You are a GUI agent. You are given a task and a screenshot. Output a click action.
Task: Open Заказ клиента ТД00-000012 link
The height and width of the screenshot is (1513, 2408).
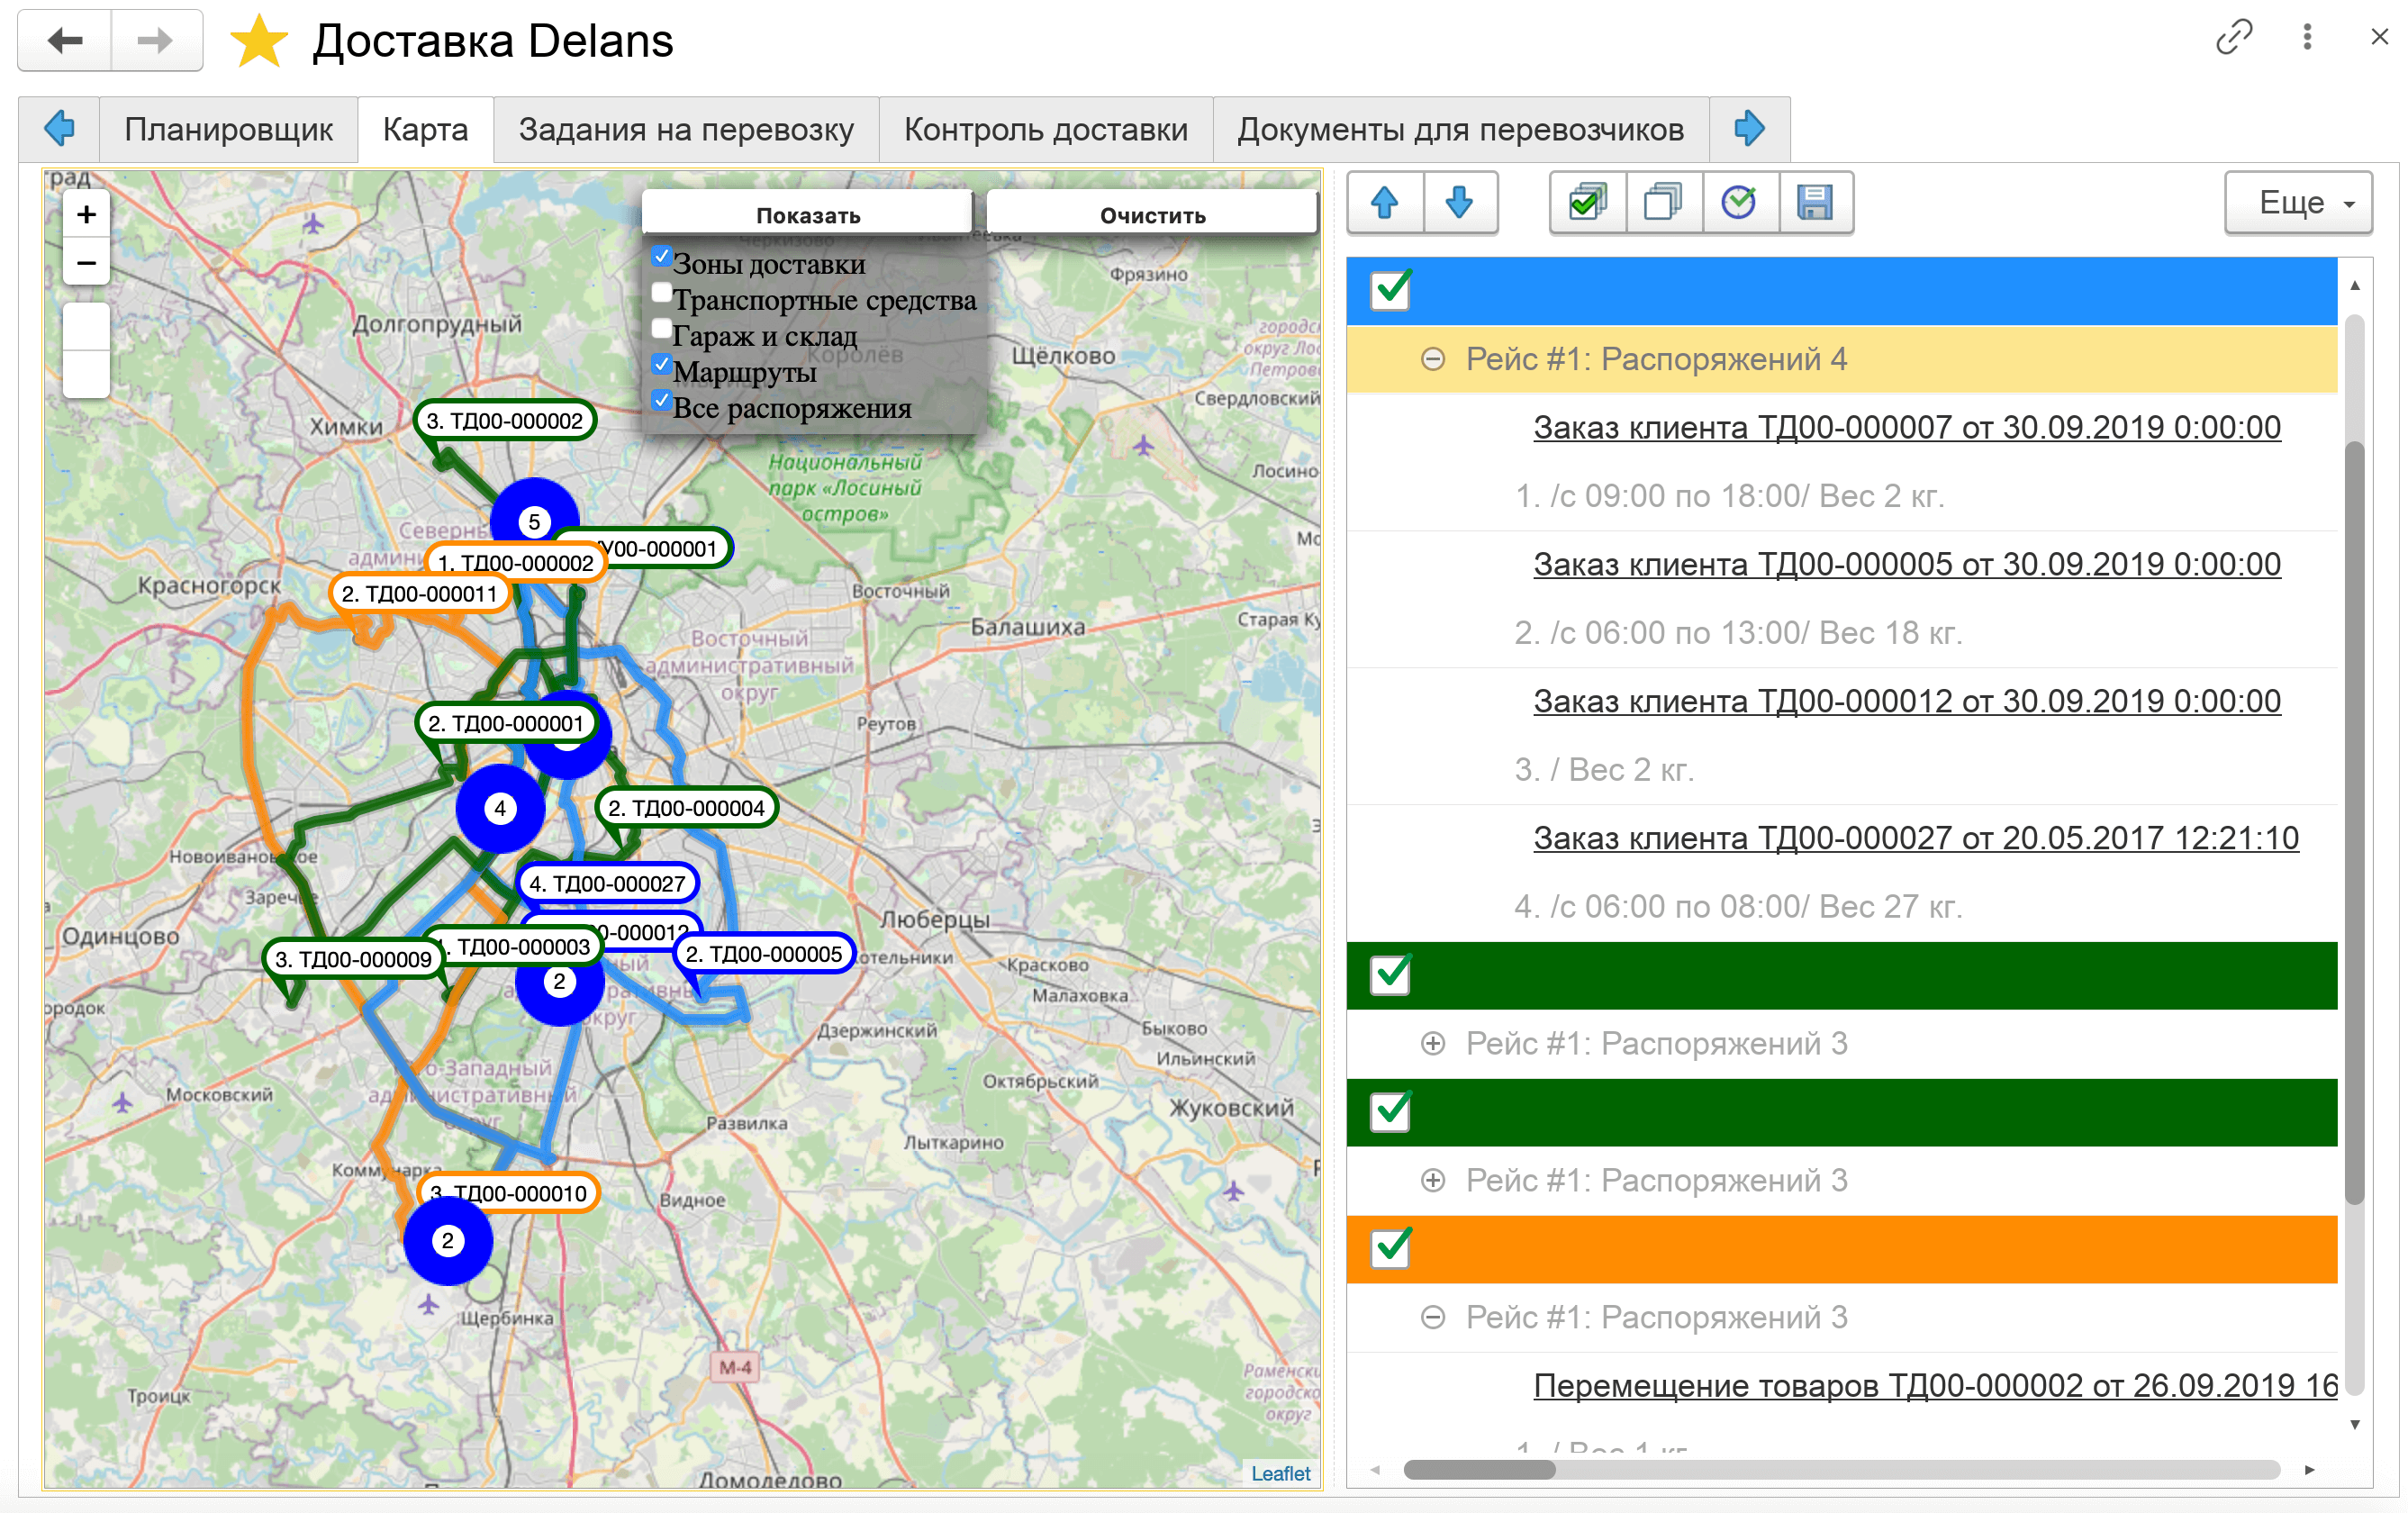[x=1906, y=701]
